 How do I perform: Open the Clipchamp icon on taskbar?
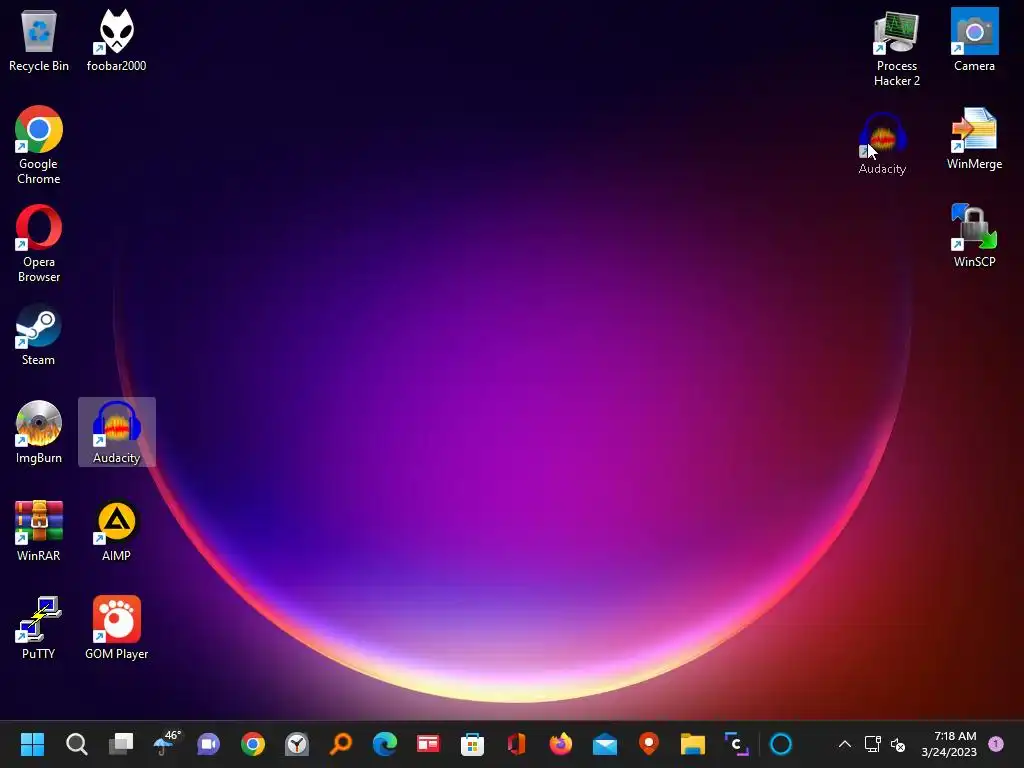737,744
